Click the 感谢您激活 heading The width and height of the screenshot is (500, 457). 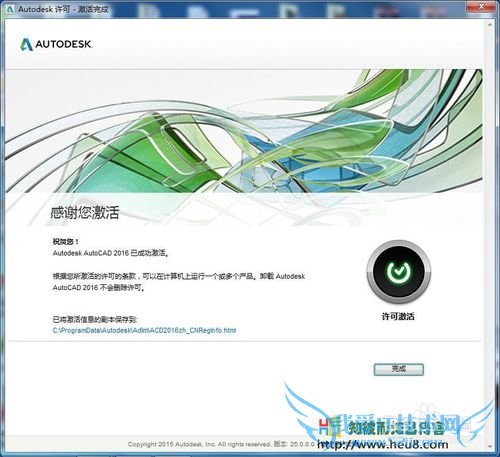pyautogui.click(x=85, y=212)
